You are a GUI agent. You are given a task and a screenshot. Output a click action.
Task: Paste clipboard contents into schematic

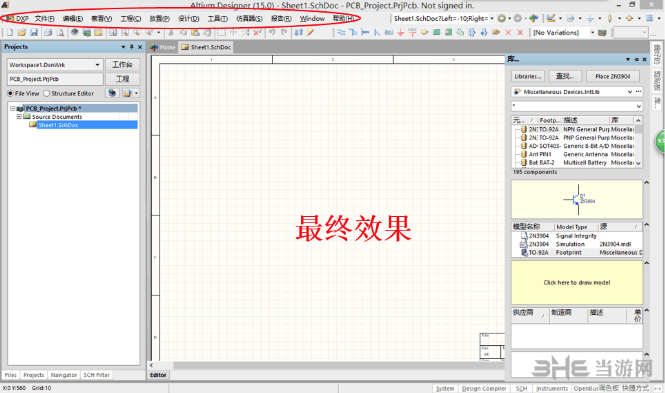[195, 33]
